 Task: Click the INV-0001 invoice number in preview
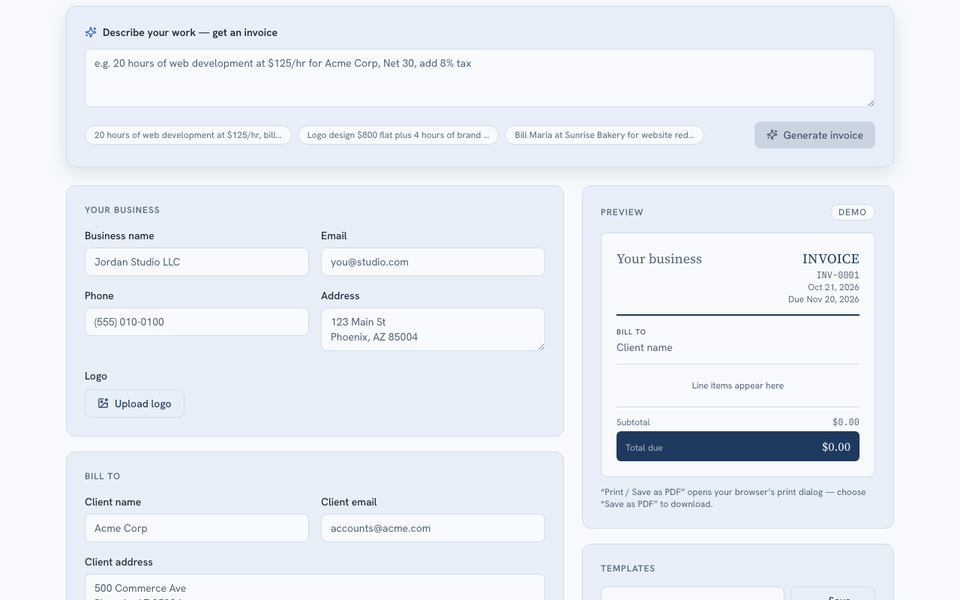pos(838,276)
